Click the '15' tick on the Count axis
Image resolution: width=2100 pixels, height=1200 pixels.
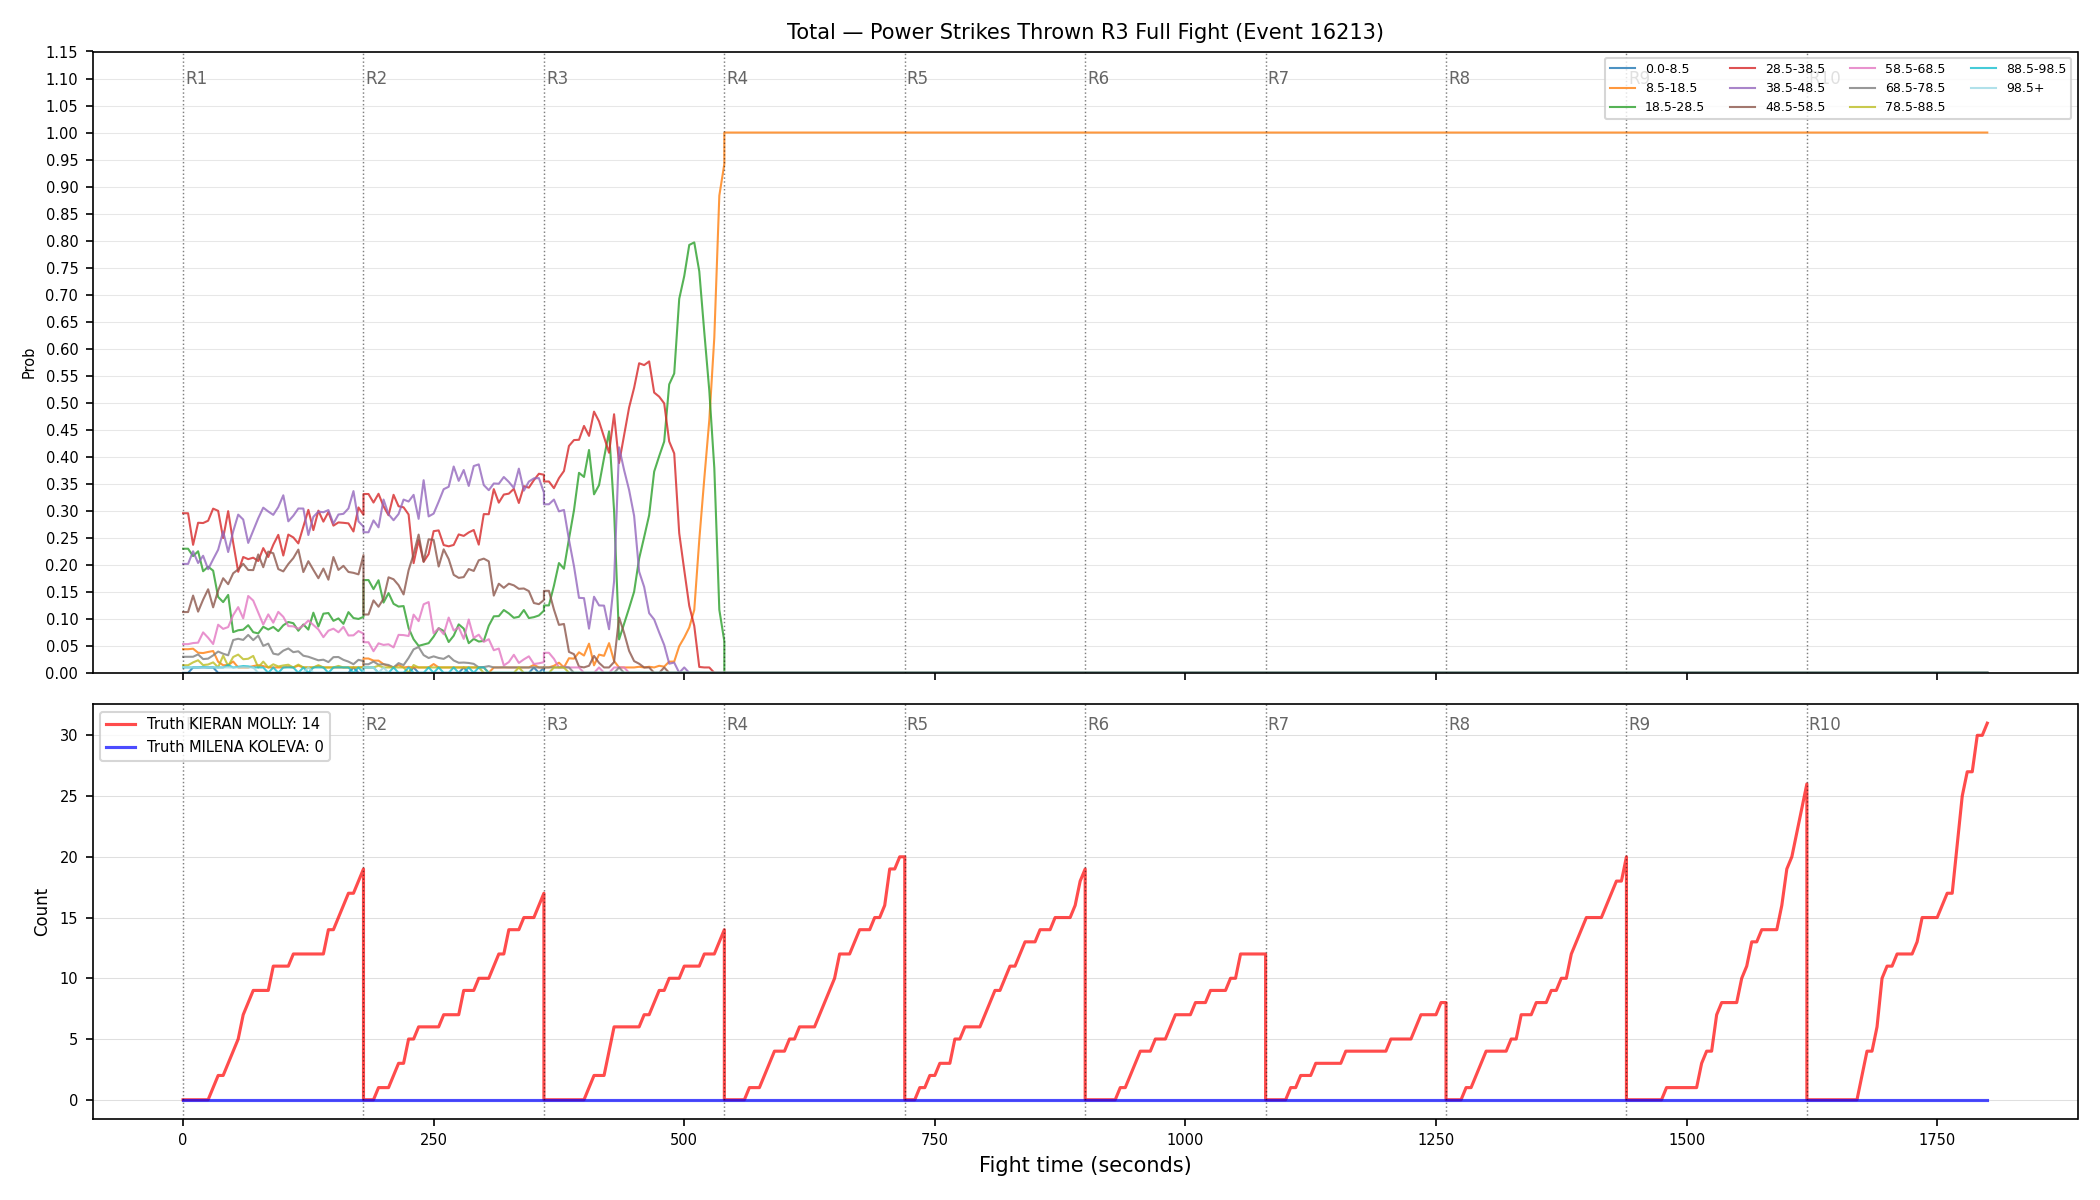tap(69, 918)
